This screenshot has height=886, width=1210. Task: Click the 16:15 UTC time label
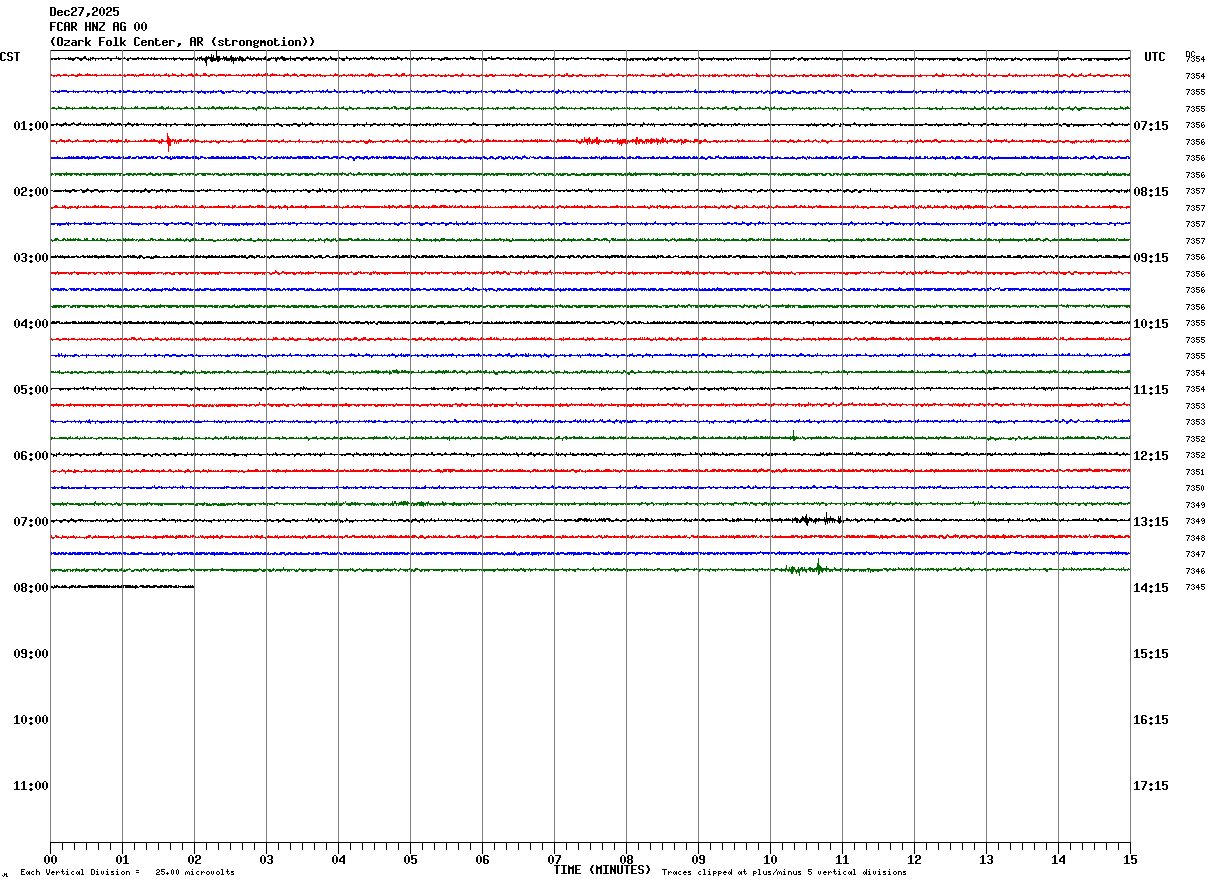pyautogui.click(x=1151, y=720)
